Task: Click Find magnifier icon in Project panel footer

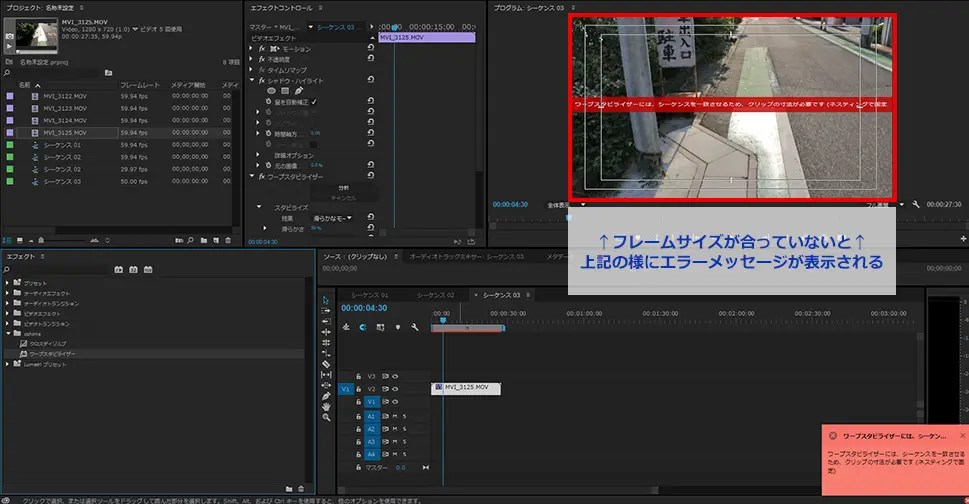Action: click(x=190, y=240)
